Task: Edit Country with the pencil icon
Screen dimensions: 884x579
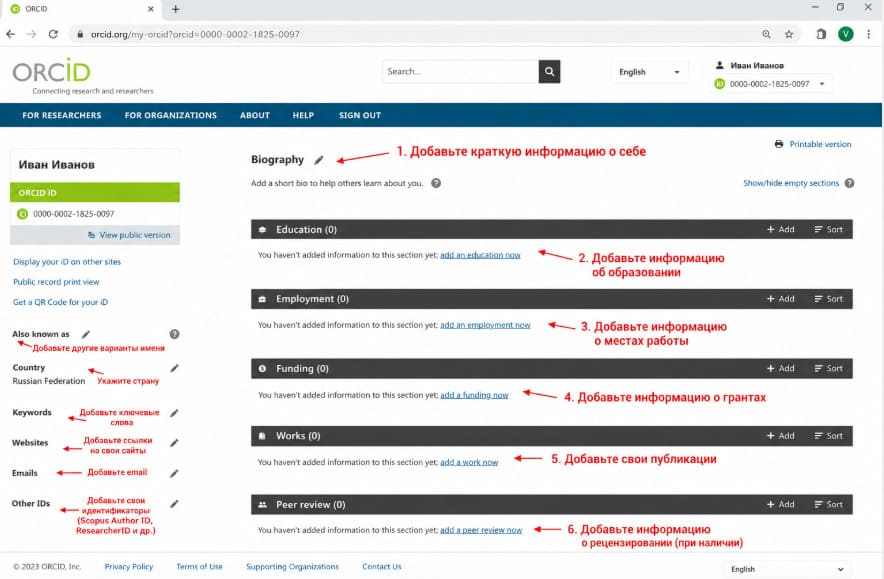Action: (x=175, y=368)
